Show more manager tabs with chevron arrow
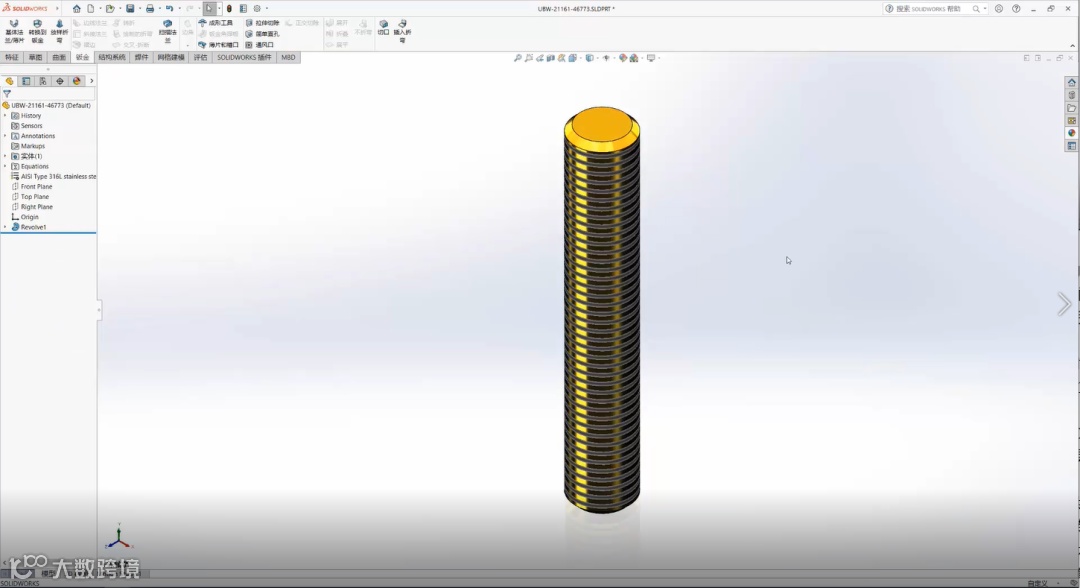The image size is (1080, 588). click(92, 81)
